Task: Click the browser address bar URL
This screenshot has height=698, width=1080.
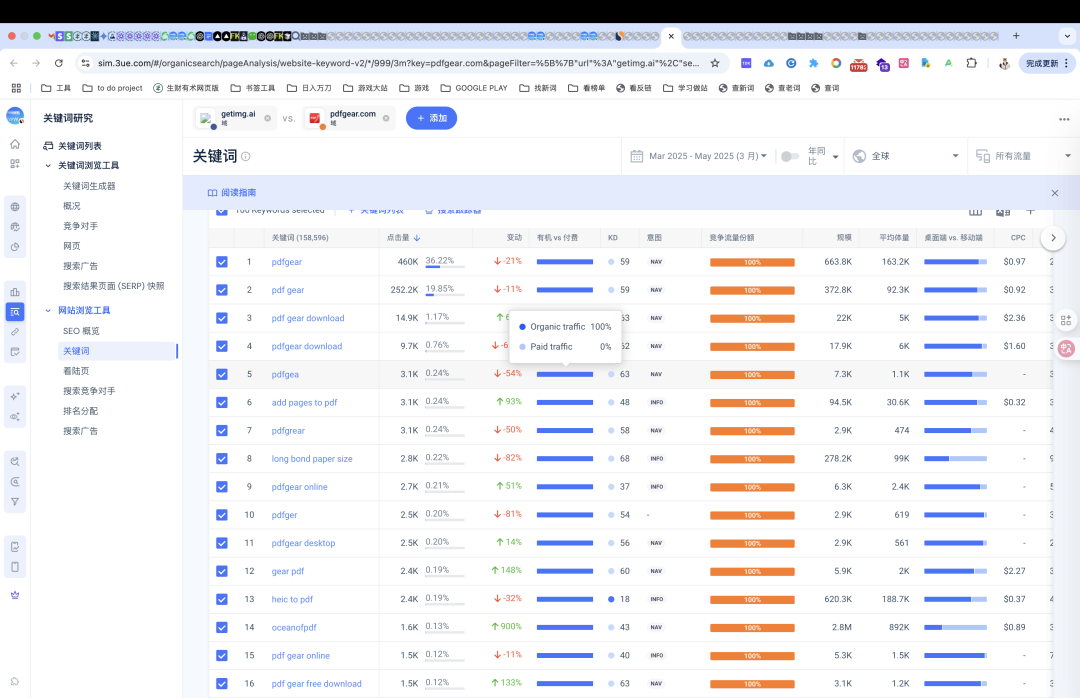Action: [x=398, y=63]
